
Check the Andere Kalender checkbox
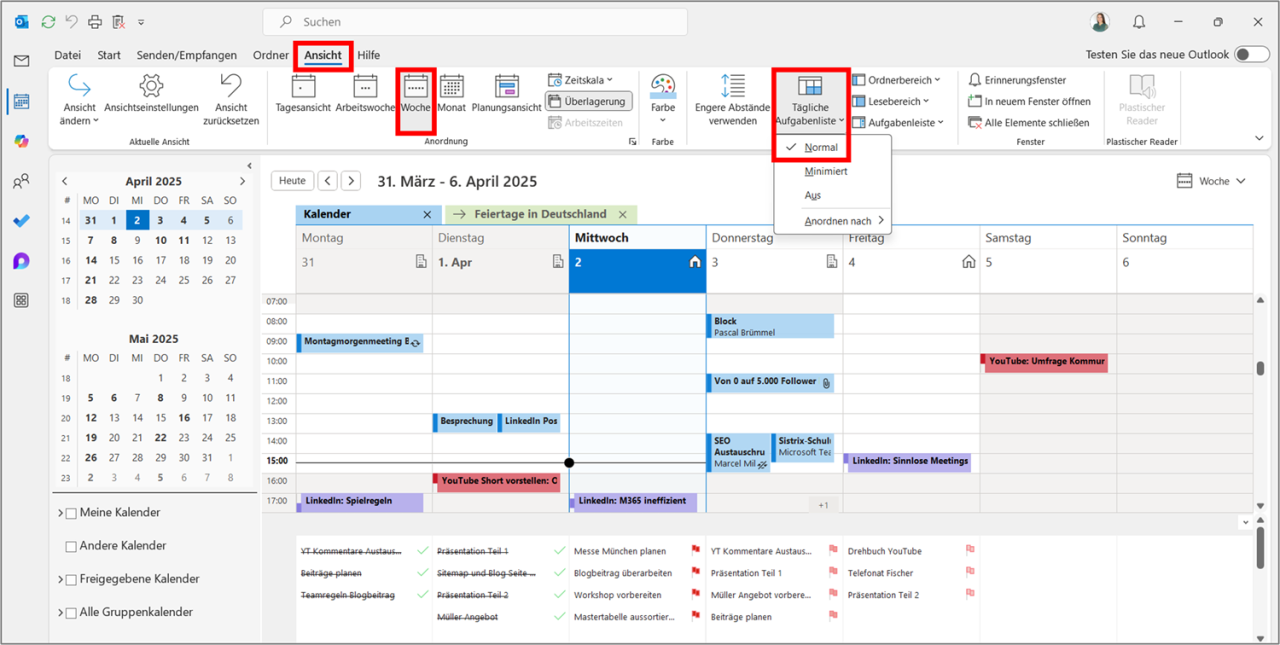click(x=73, y=546)
